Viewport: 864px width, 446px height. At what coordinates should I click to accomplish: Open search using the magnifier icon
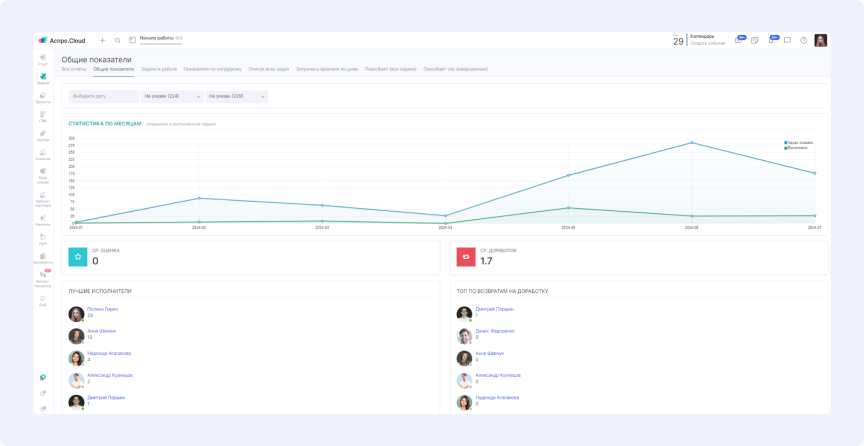117,40
